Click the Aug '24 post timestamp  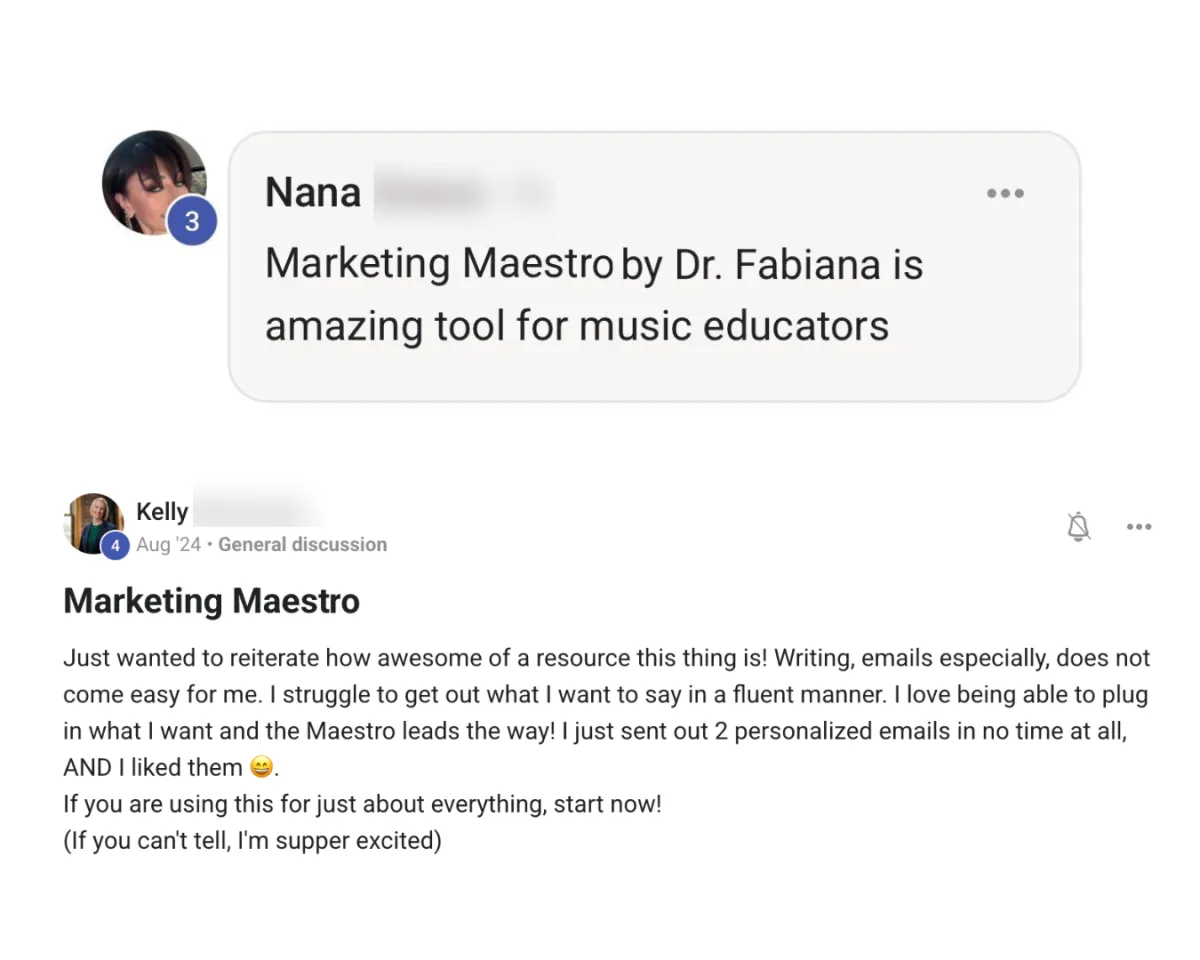coord(168,545)
